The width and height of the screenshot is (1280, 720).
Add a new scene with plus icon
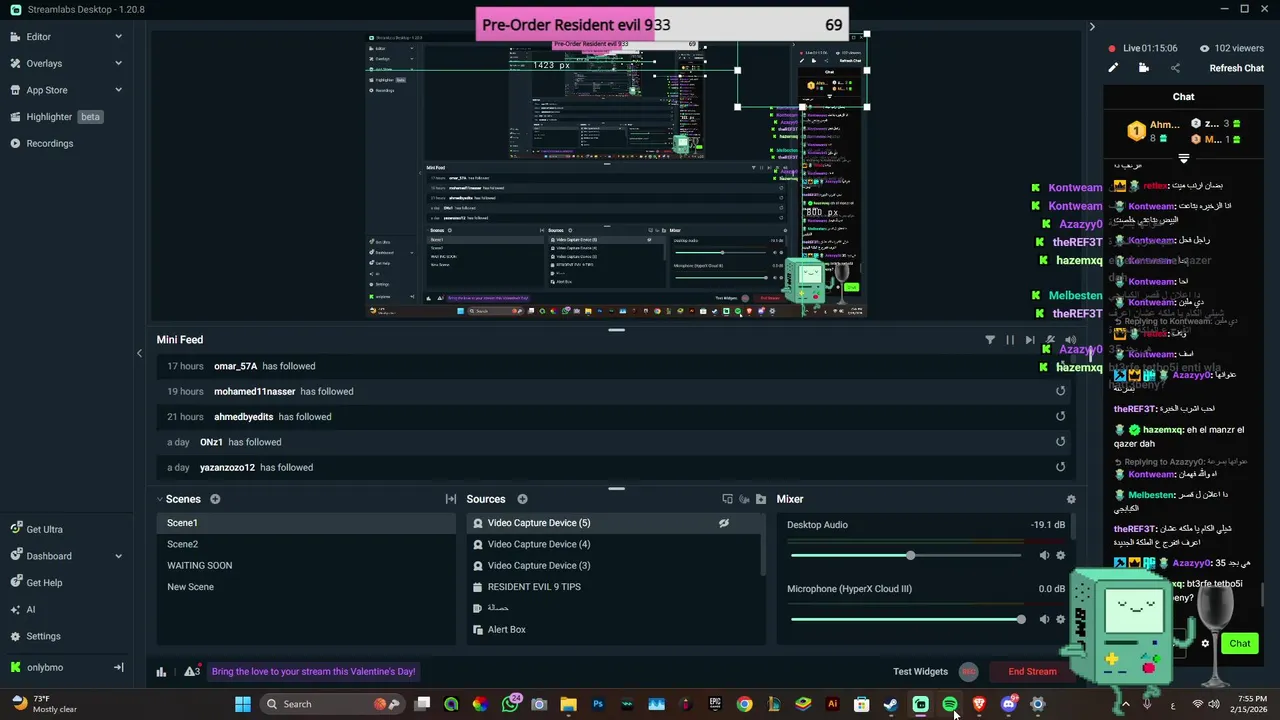tap(215, 499)
